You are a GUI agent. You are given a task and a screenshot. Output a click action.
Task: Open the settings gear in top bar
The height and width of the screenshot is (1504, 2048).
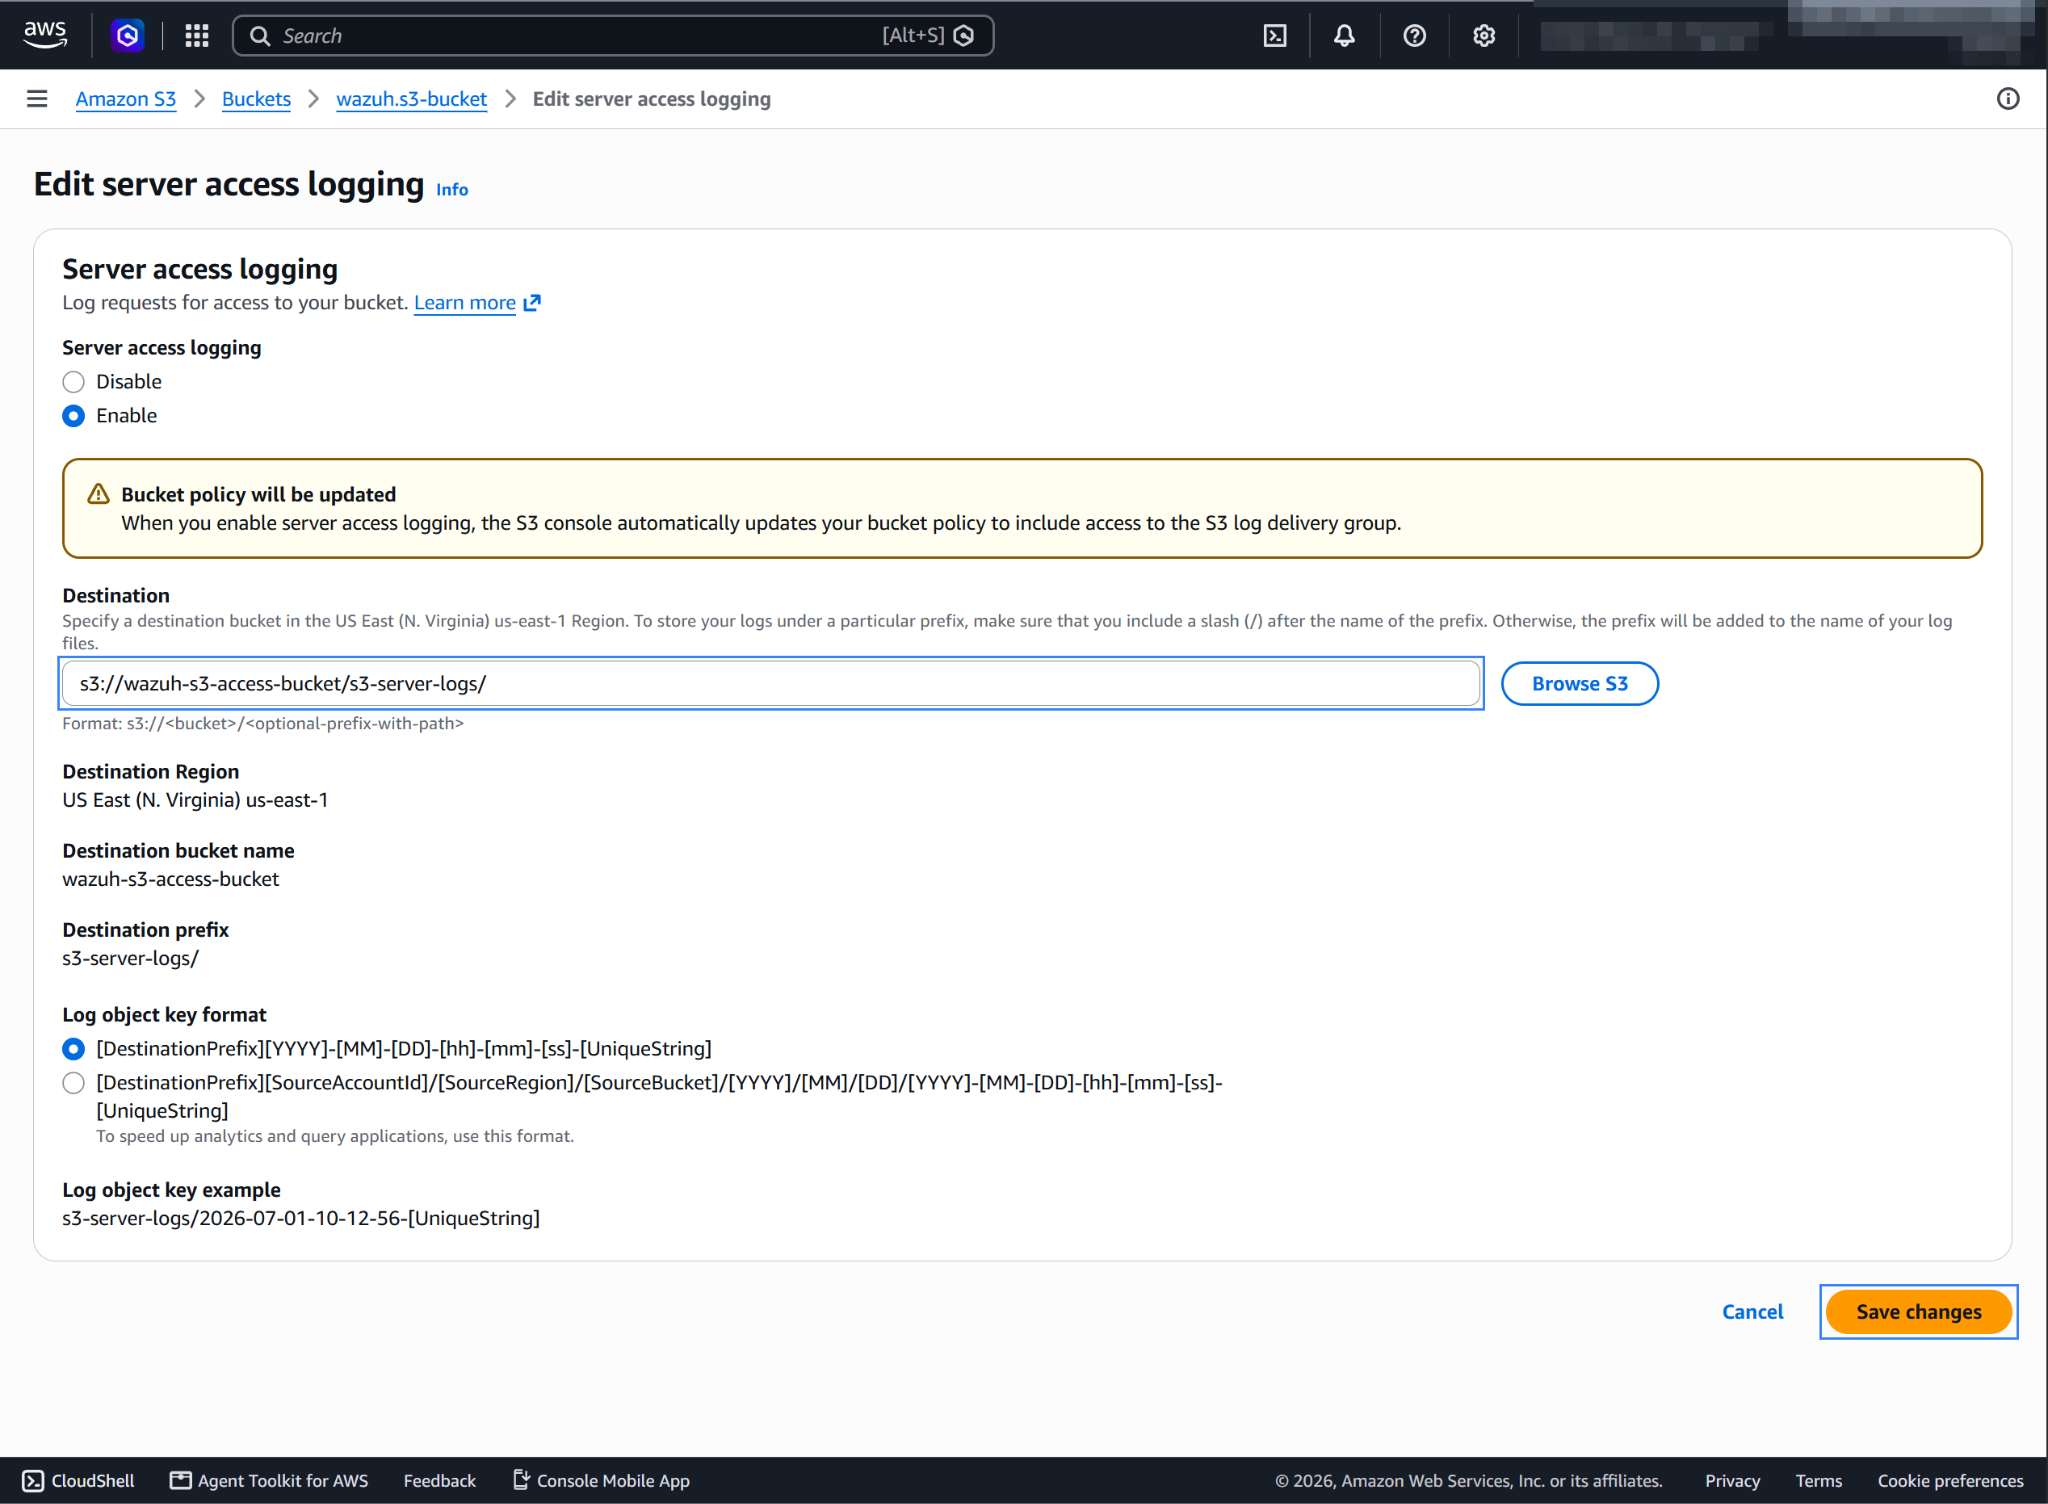pyautogui.click(x=1484, y=36)
